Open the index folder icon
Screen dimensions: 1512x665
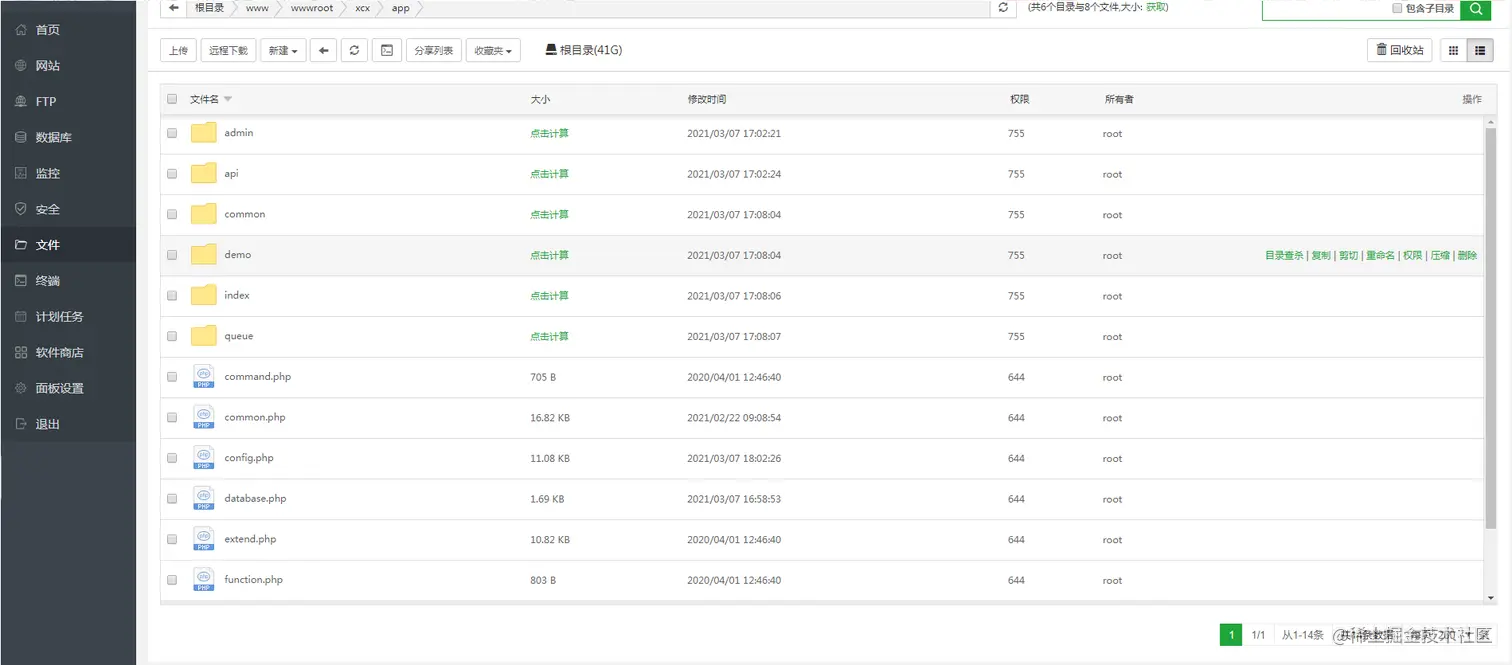(204, 295)
